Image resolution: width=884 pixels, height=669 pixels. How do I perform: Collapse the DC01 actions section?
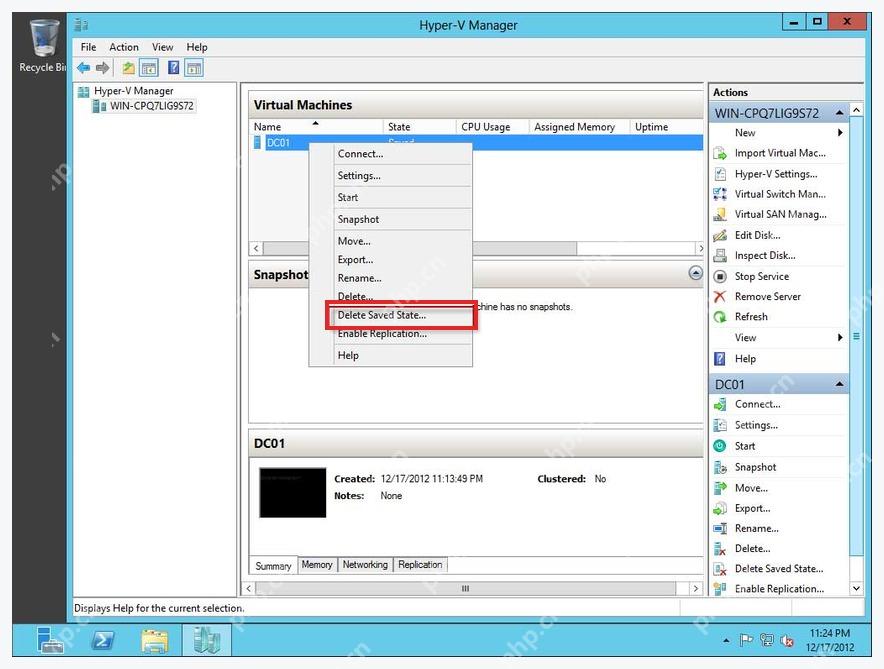pyautogui.click(x=839, y=384)
